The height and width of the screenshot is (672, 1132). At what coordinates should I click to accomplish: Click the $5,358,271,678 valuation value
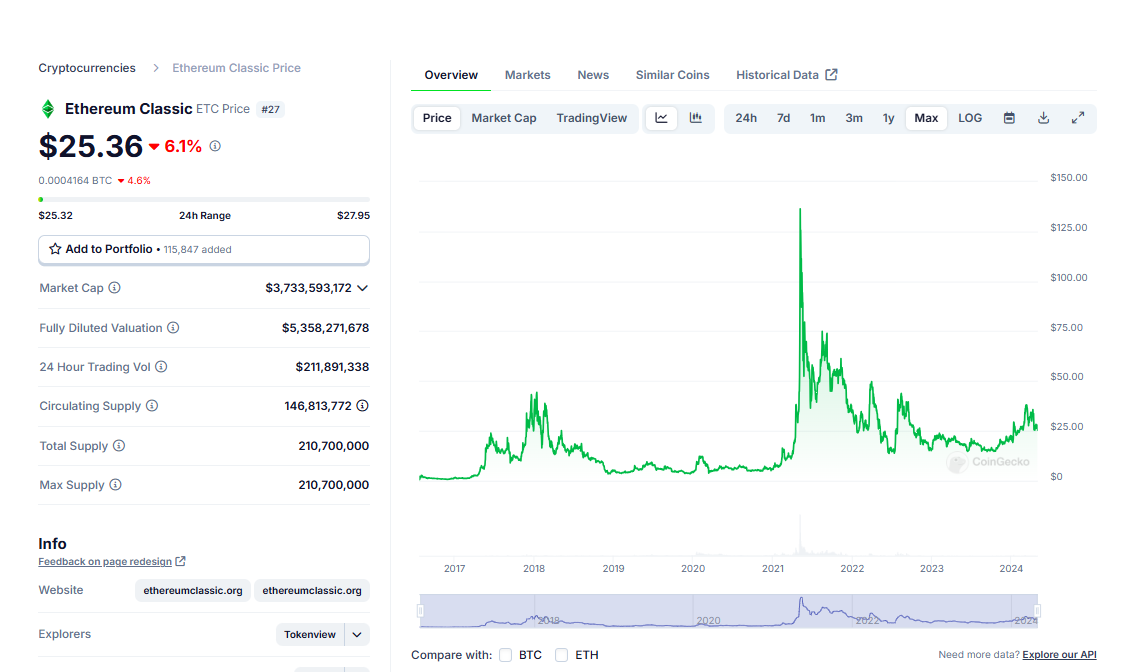[326, 328]
